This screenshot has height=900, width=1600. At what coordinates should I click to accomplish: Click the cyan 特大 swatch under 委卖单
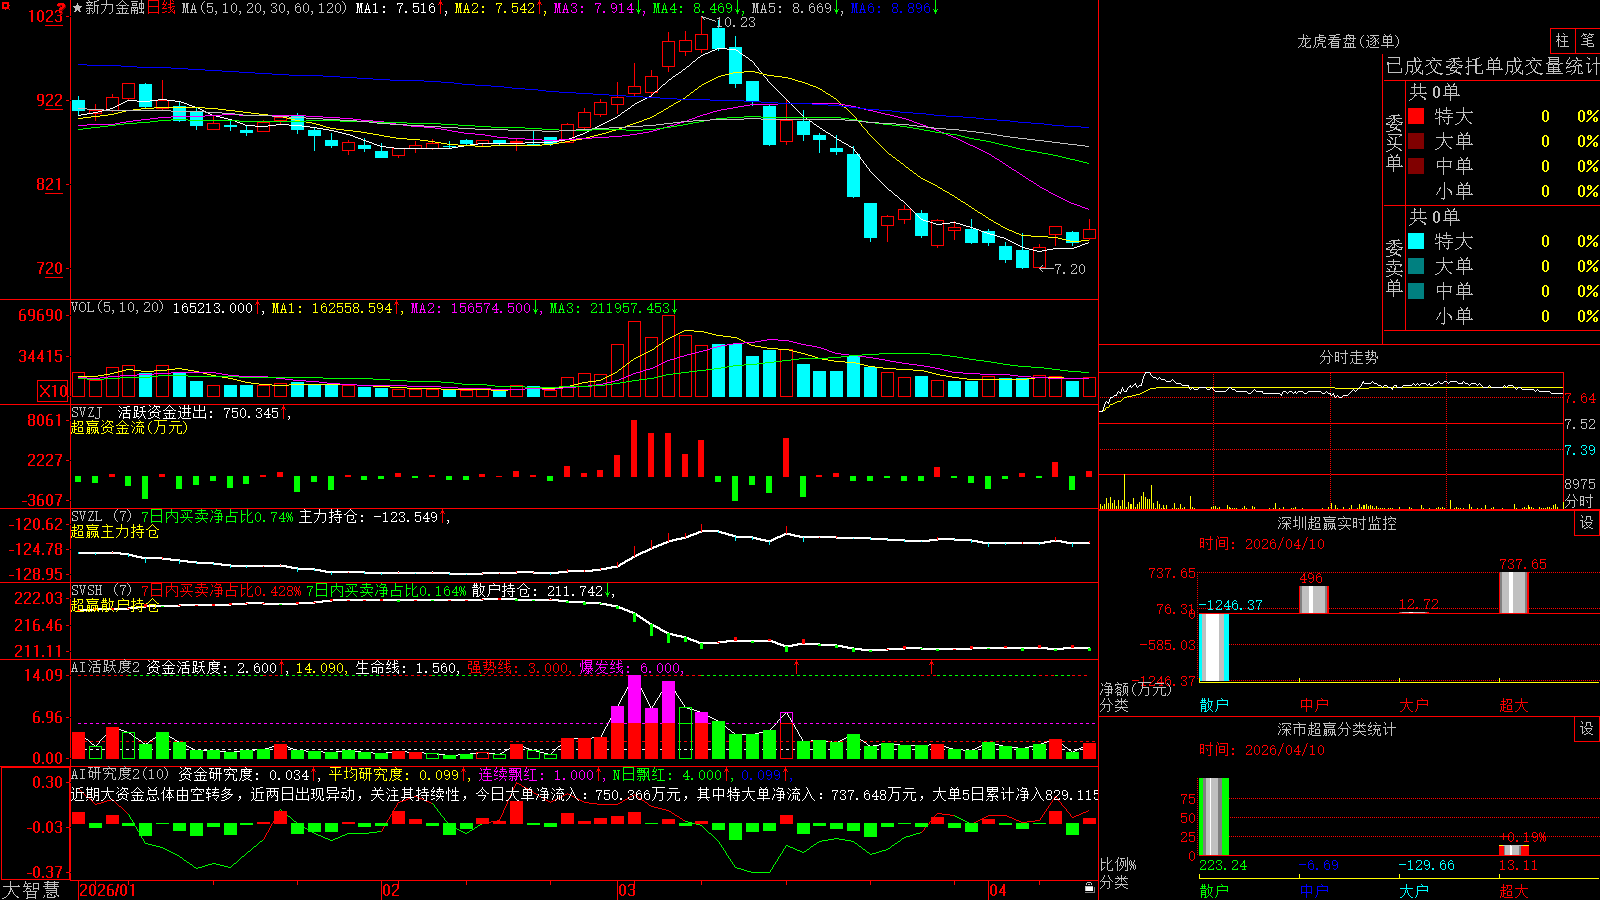click(x=1416, y=241)
